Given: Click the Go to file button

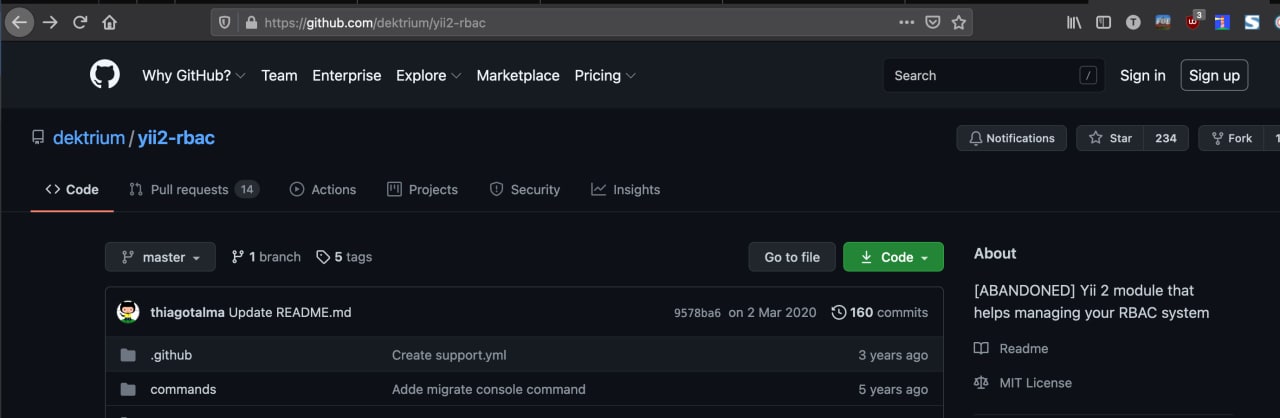Looking at the screenshot, I should (x=792, y=257).
